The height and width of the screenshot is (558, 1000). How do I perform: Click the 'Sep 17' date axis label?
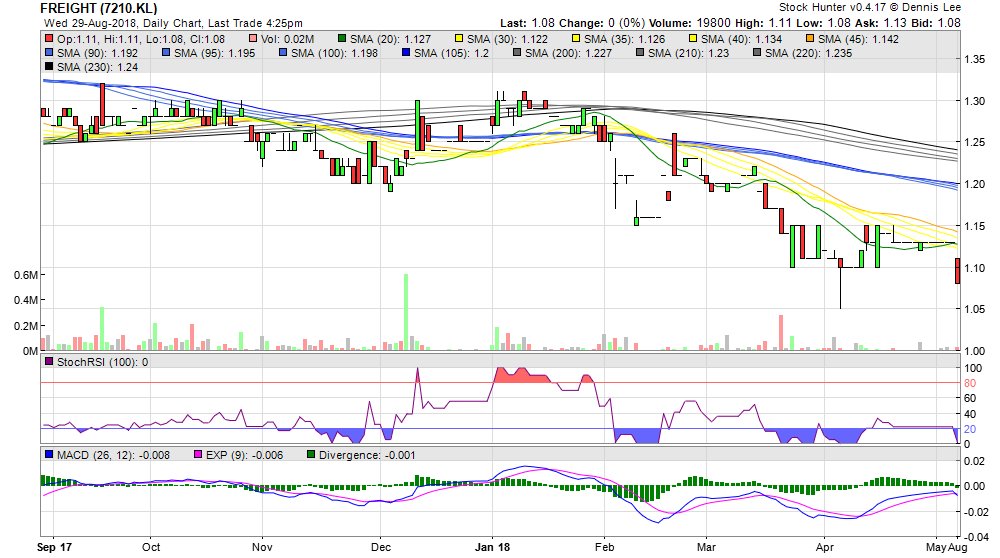pos(54,547)
